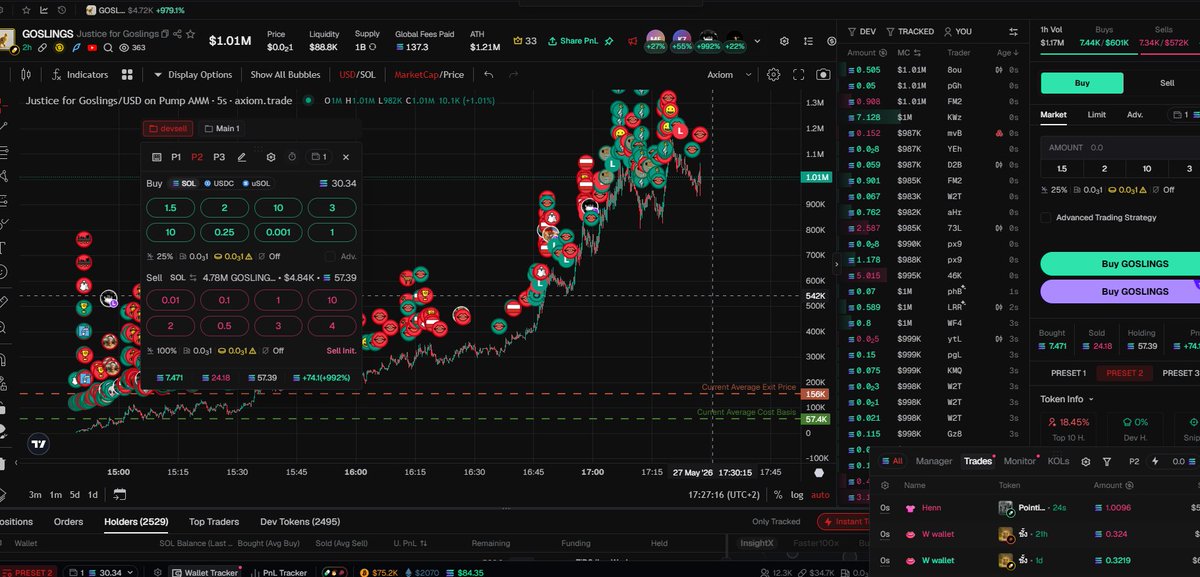
Task: Open the Indicators menu
Action: (x=79, y=75)
